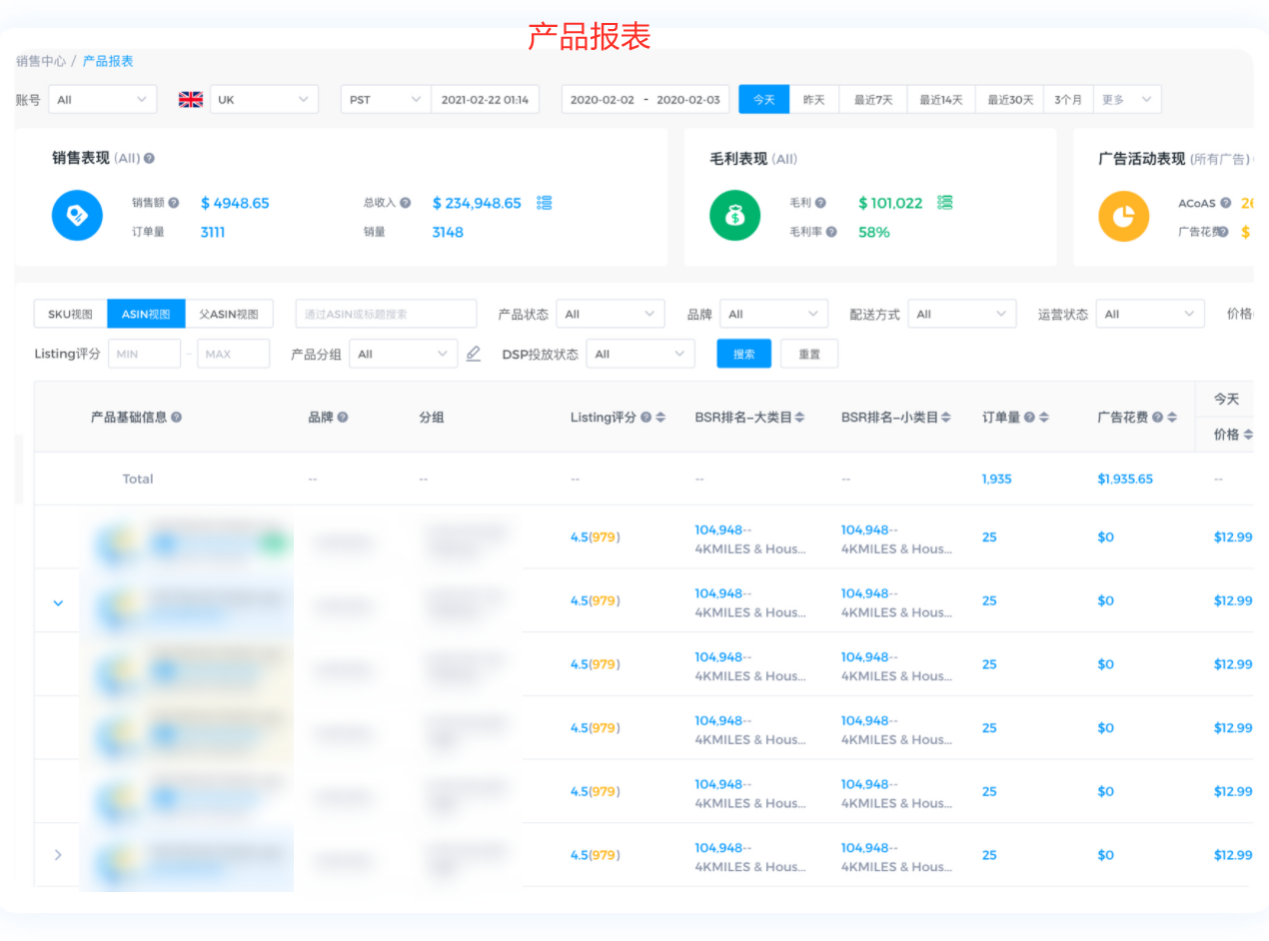Click help icon next to 销售表现 title

tap(149, 158)
